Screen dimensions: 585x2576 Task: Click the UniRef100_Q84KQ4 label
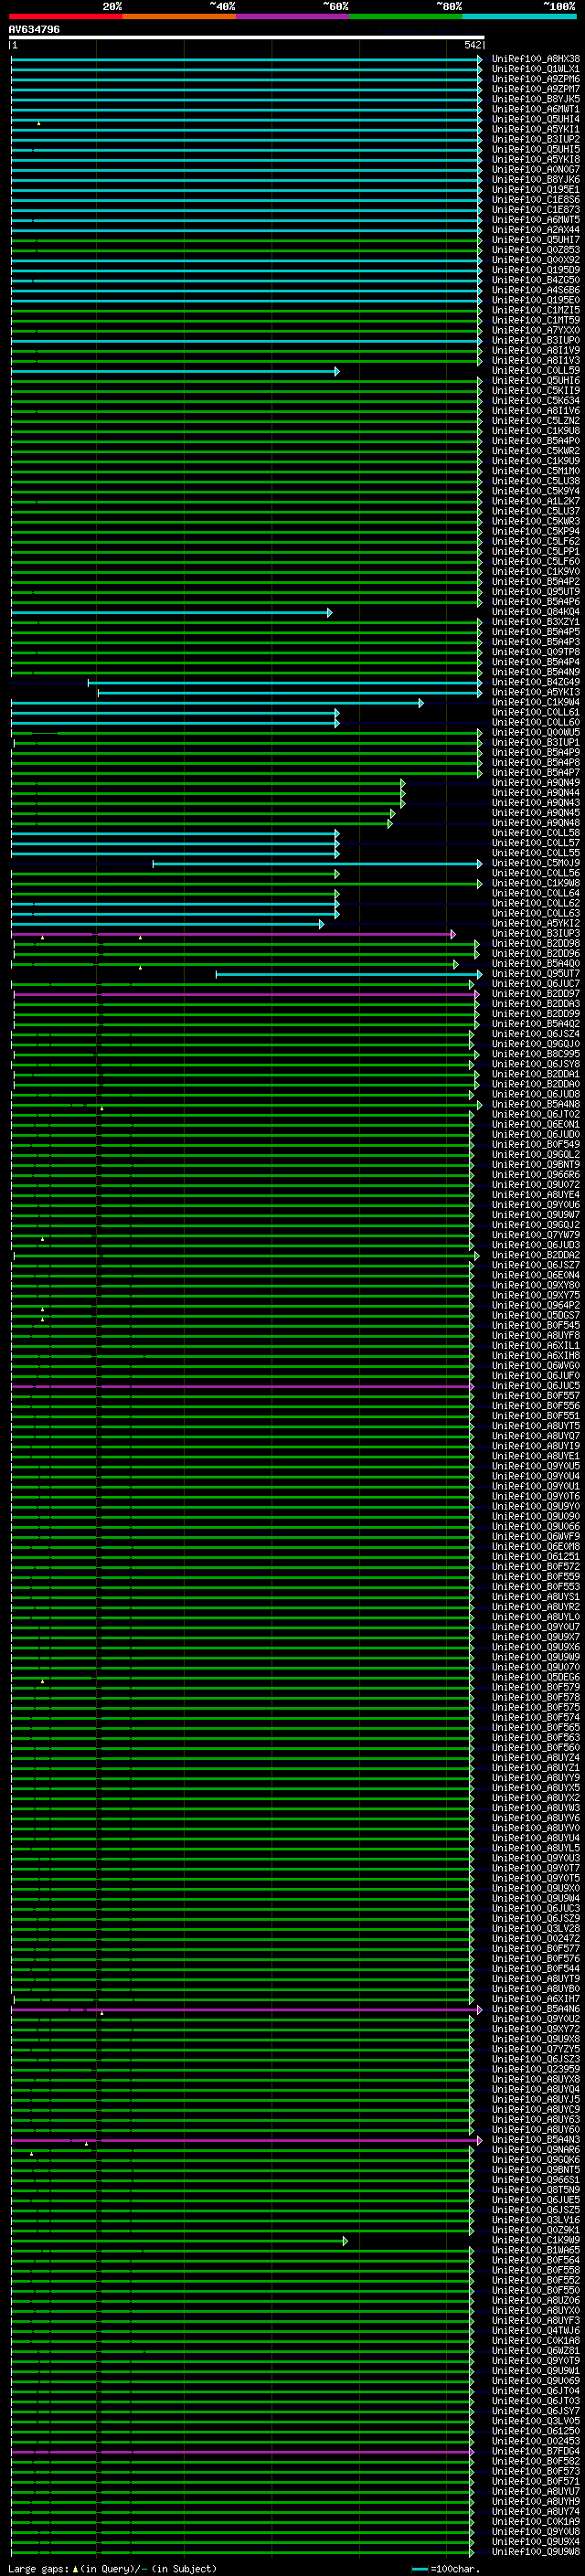535,612
